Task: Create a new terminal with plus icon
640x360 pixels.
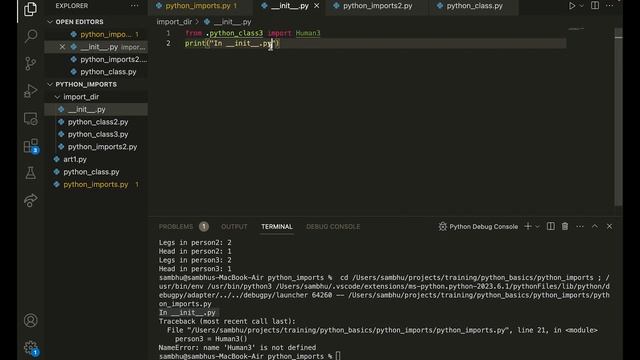Action: pyautogui.click(x=528, y=226)
